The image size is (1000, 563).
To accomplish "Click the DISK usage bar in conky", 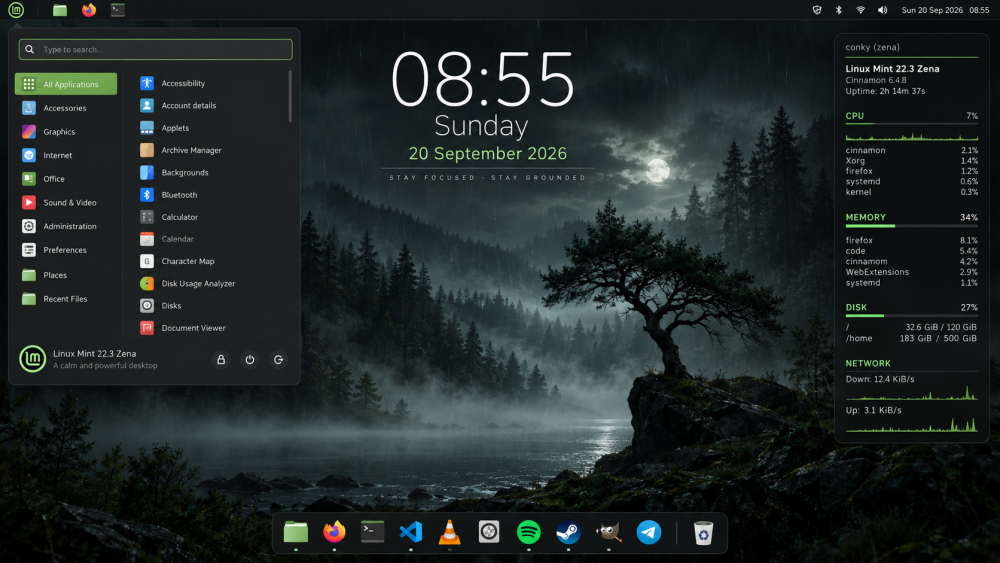I will click(911, 316).
